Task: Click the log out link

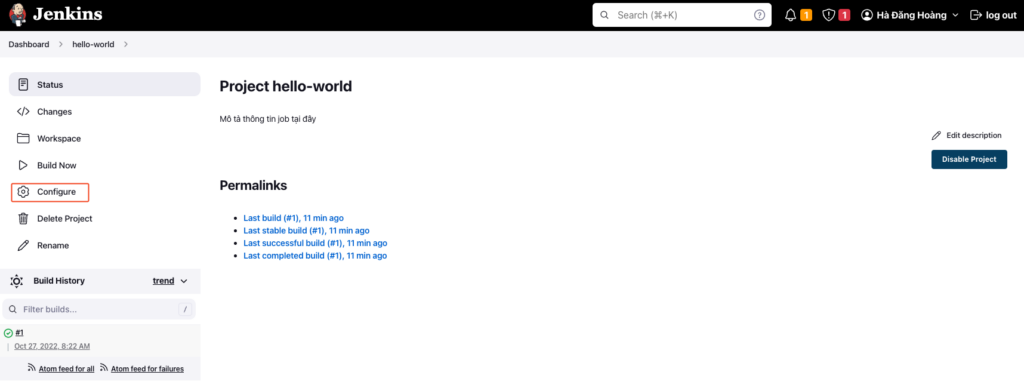Action: coord(1000,15)
